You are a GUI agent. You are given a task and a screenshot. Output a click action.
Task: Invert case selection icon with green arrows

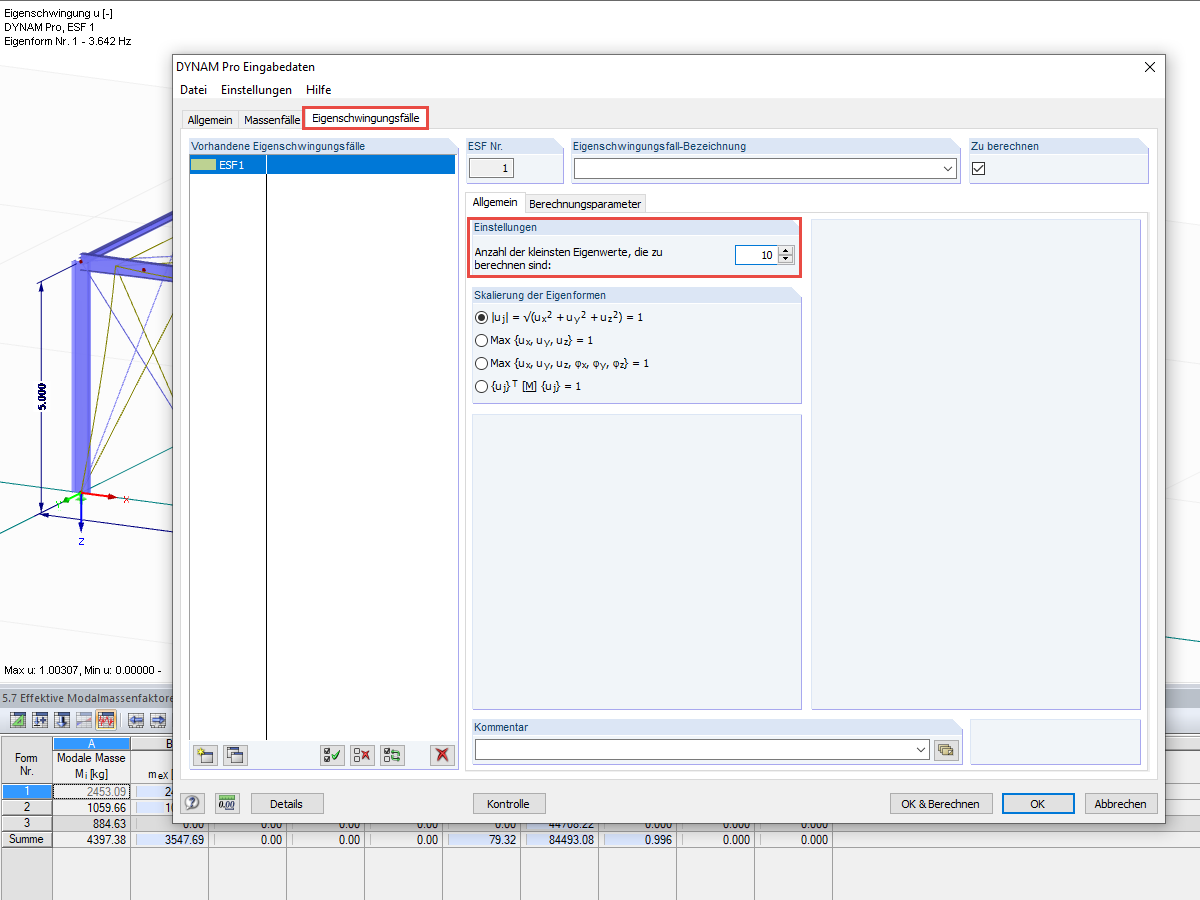click(392, 755)
